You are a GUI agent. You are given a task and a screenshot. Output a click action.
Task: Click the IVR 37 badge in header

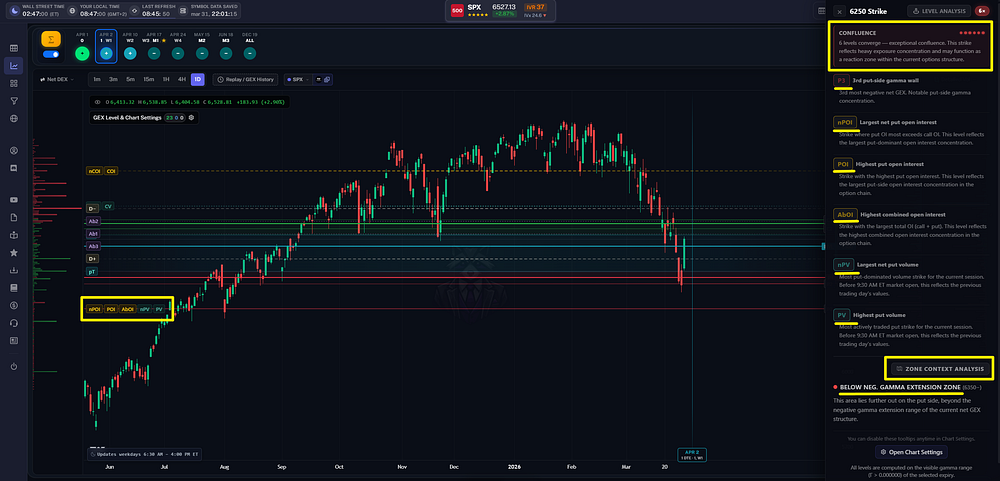[534, 7]
